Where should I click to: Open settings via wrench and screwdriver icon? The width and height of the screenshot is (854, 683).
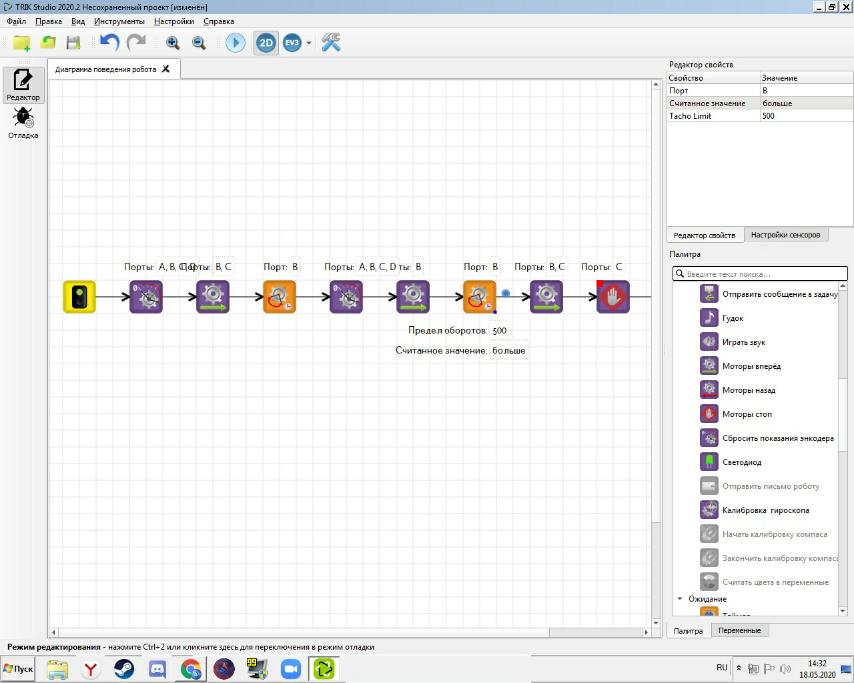331,42
